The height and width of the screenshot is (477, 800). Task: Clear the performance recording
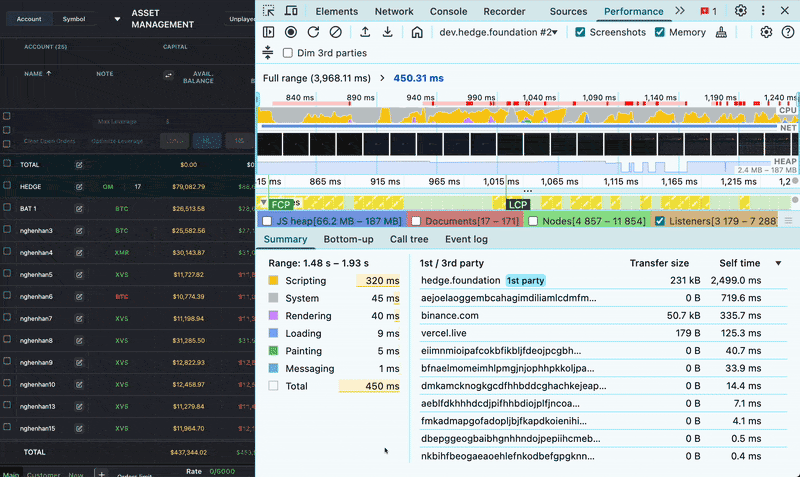coord(335,32)
